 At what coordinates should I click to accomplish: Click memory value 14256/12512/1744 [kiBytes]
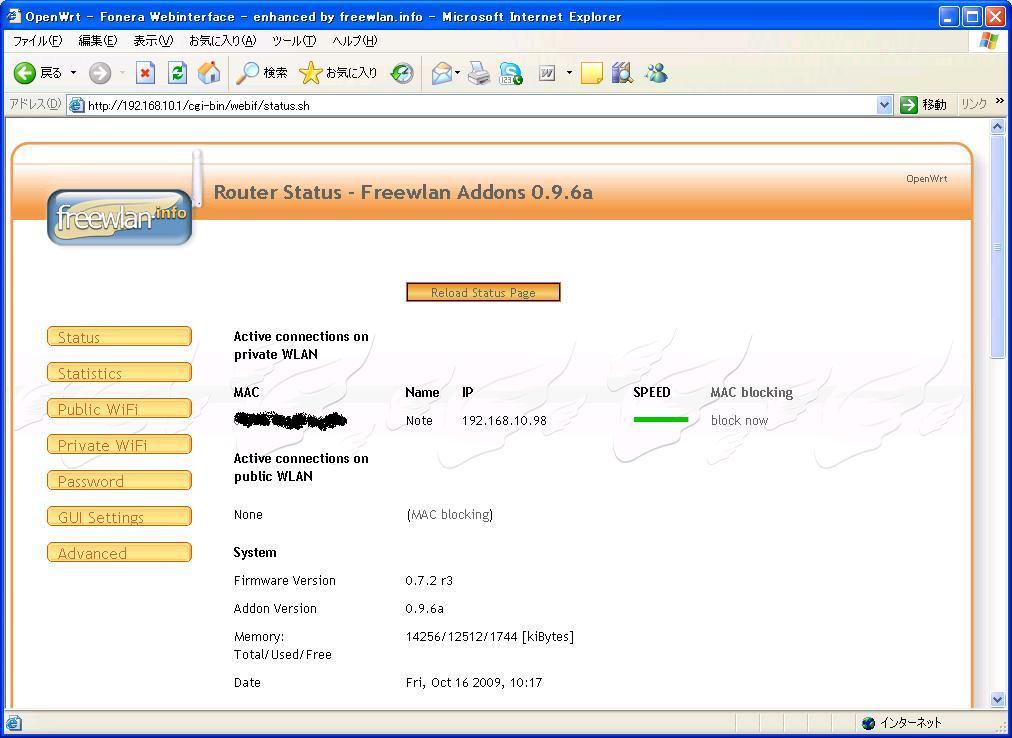click(490, 637)
